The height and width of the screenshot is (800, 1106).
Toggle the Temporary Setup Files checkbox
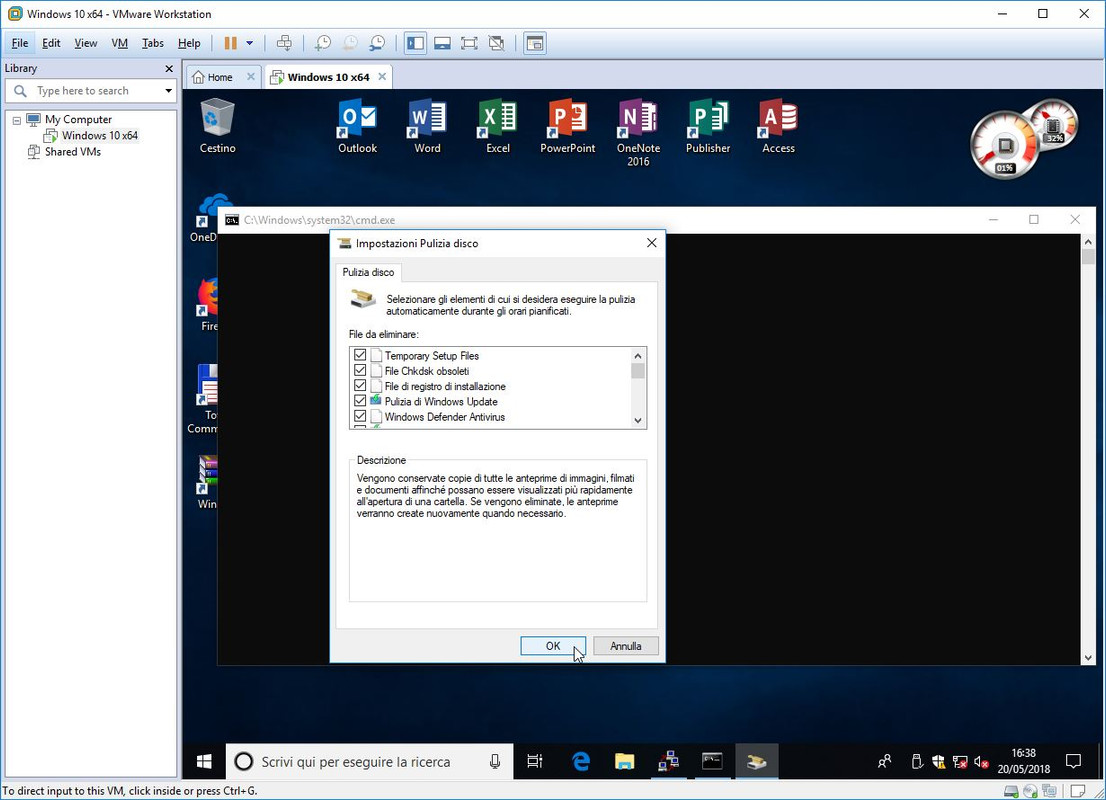360,355
